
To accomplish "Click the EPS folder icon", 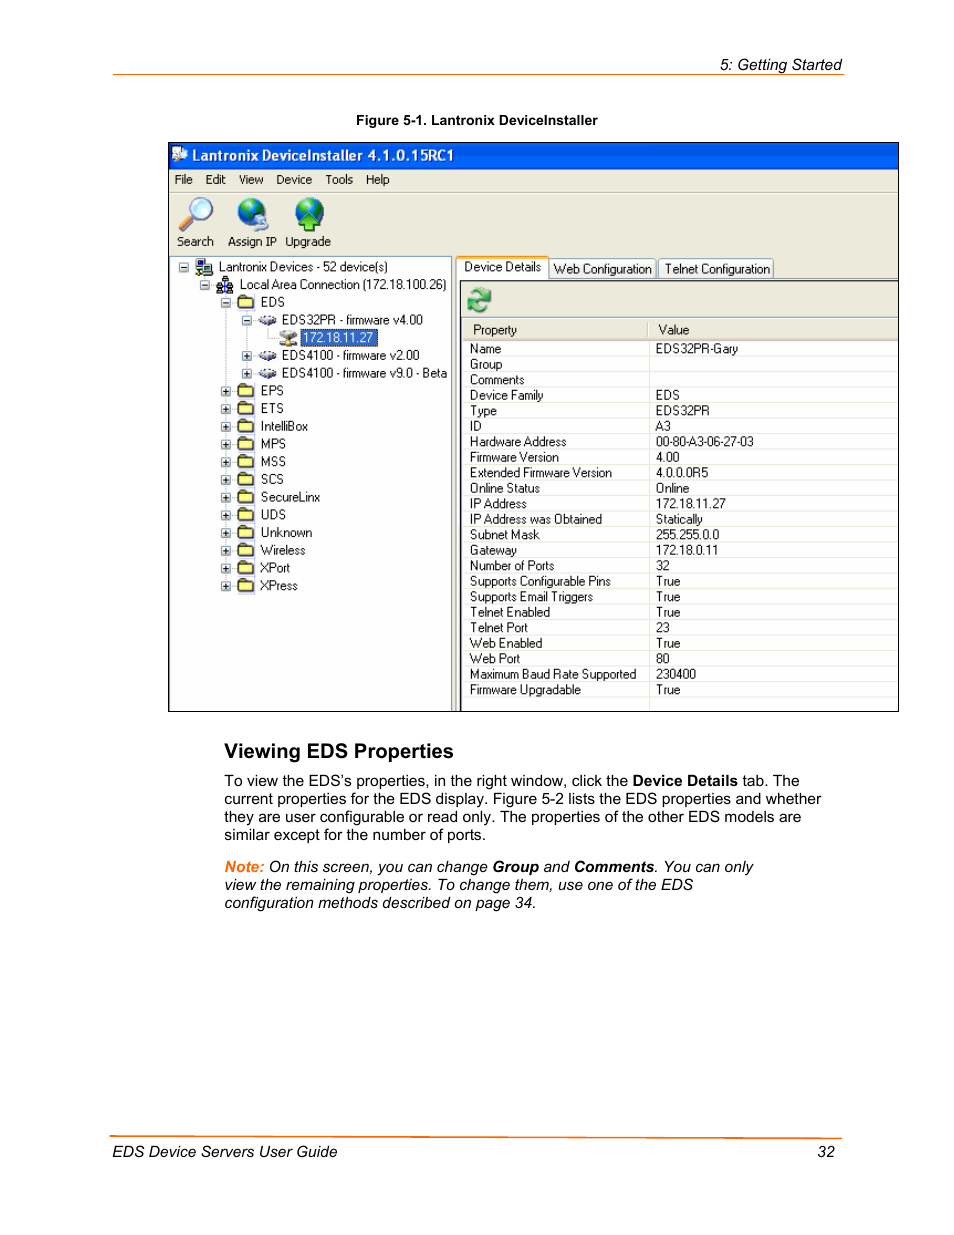I will coord(246,391).
